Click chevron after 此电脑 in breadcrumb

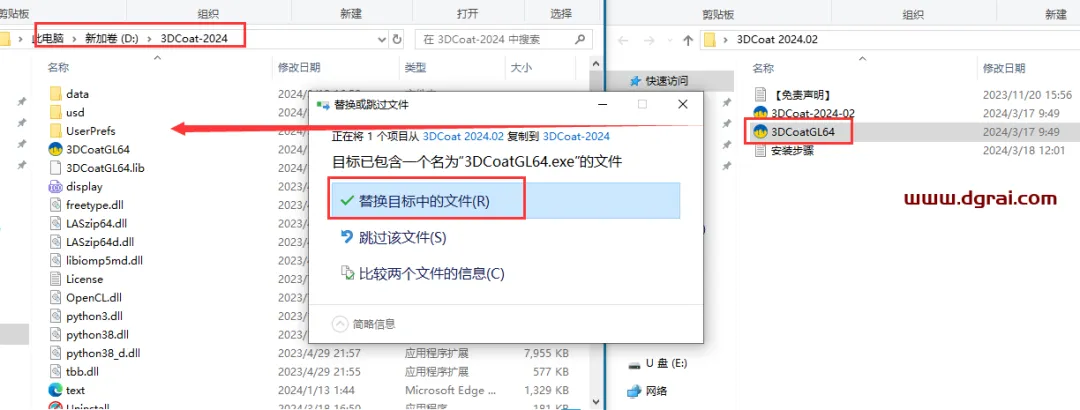pyautogui.click(x=74, y=39)
